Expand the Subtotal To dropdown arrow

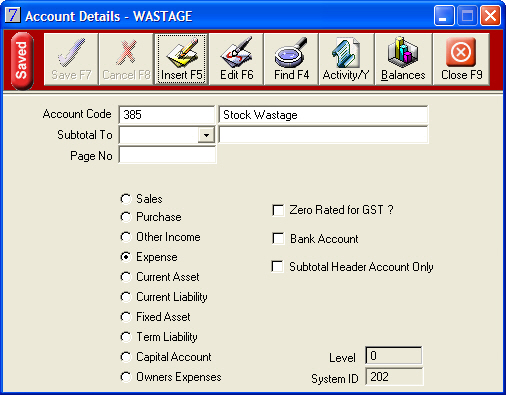[x=206, y=135]
